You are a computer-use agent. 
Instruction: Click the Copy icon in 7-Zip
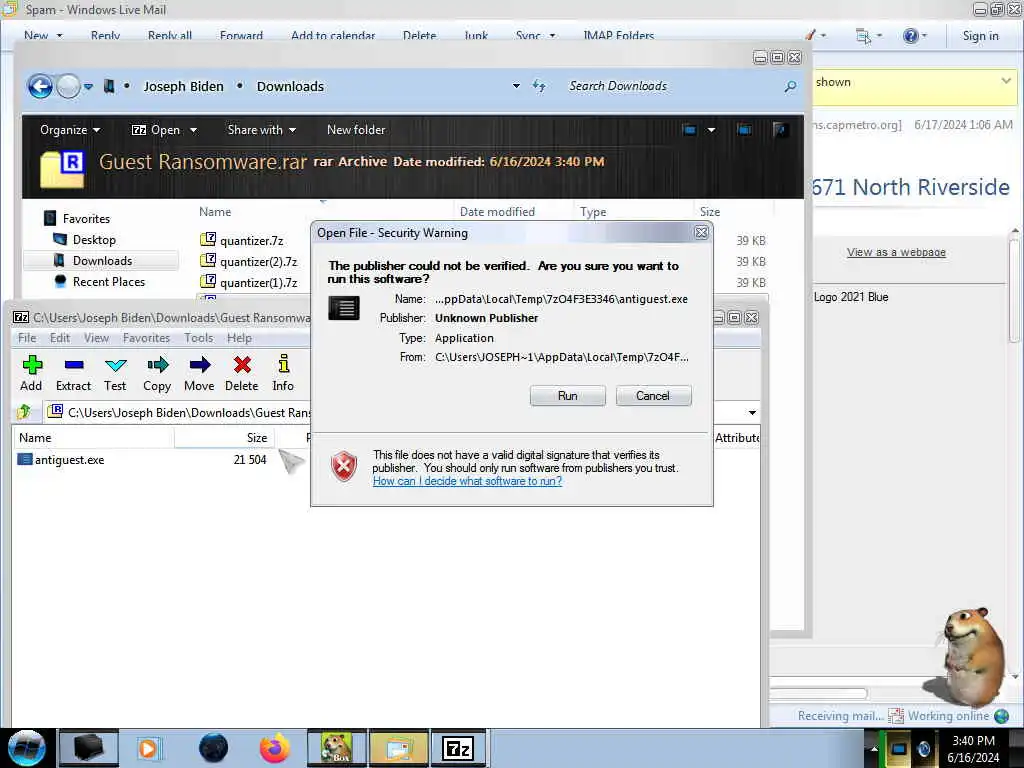point(157,364)
